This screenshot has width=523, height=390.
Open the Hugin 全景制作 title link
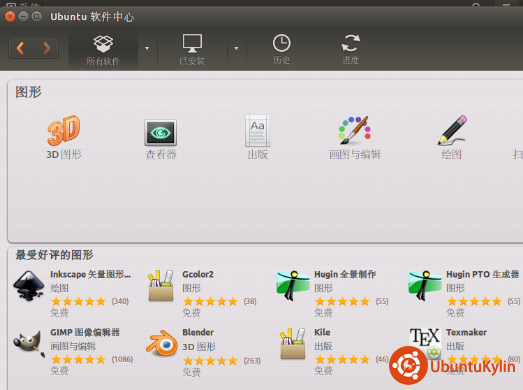(x=345, y=275)
